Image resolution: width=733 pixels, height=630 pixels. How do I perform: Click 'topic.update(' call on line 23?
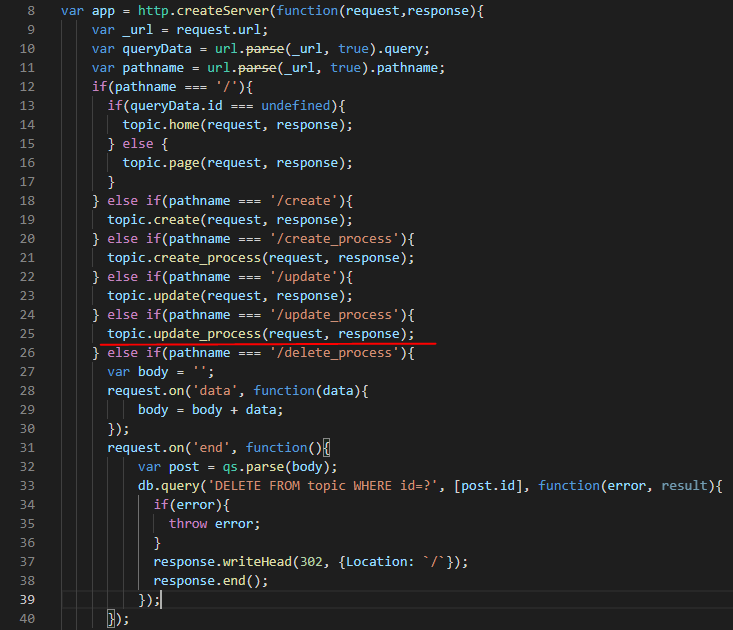tap(157, 296)
